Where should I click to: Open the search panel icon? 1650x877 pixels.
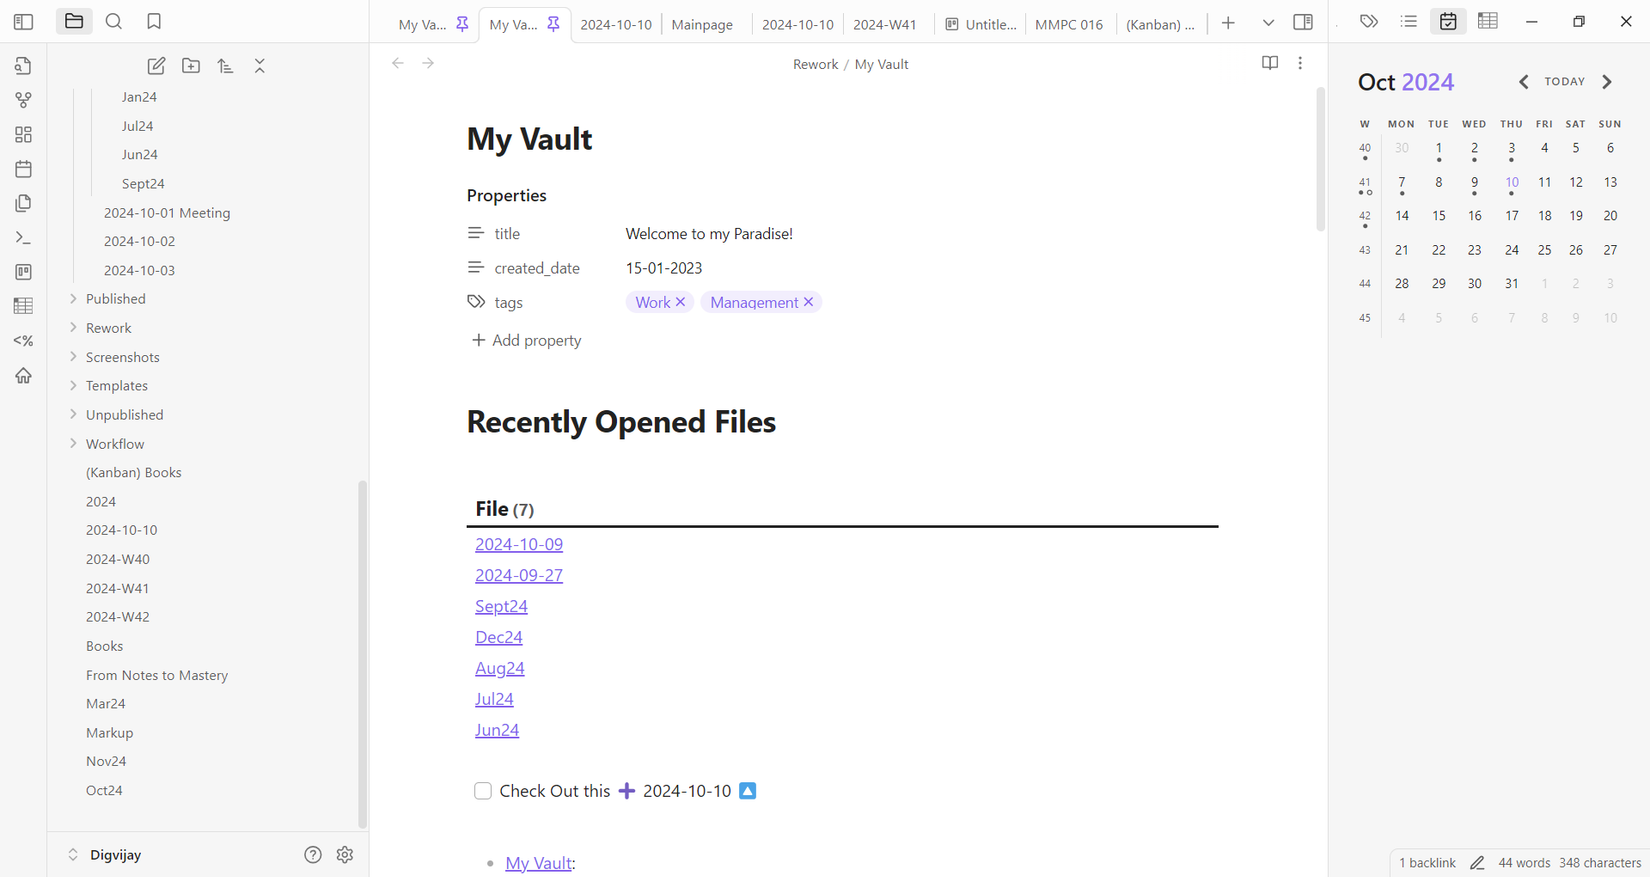point(114,21)
